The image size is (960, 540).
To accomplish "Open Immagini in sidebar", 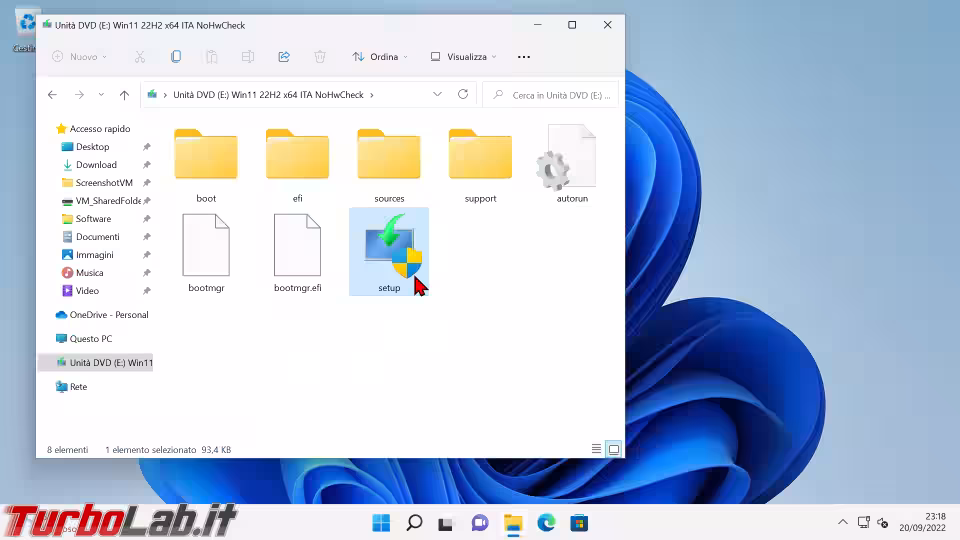I will click(x=88, y=255).
